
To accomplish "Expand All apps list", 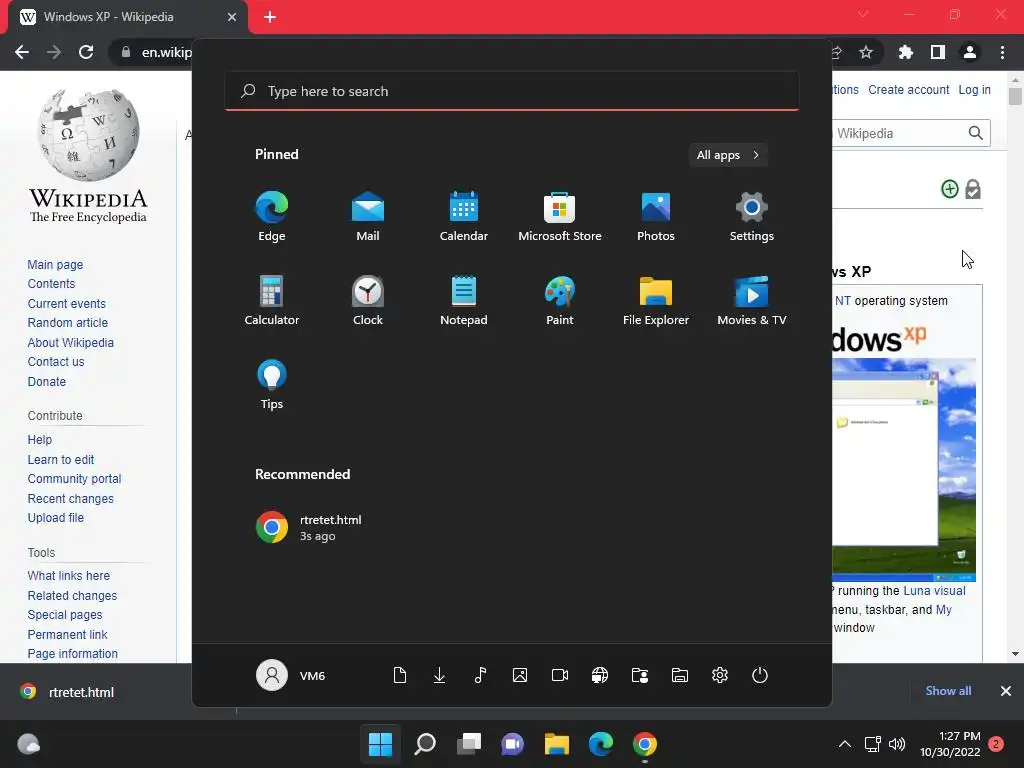I will pos(728,155).
